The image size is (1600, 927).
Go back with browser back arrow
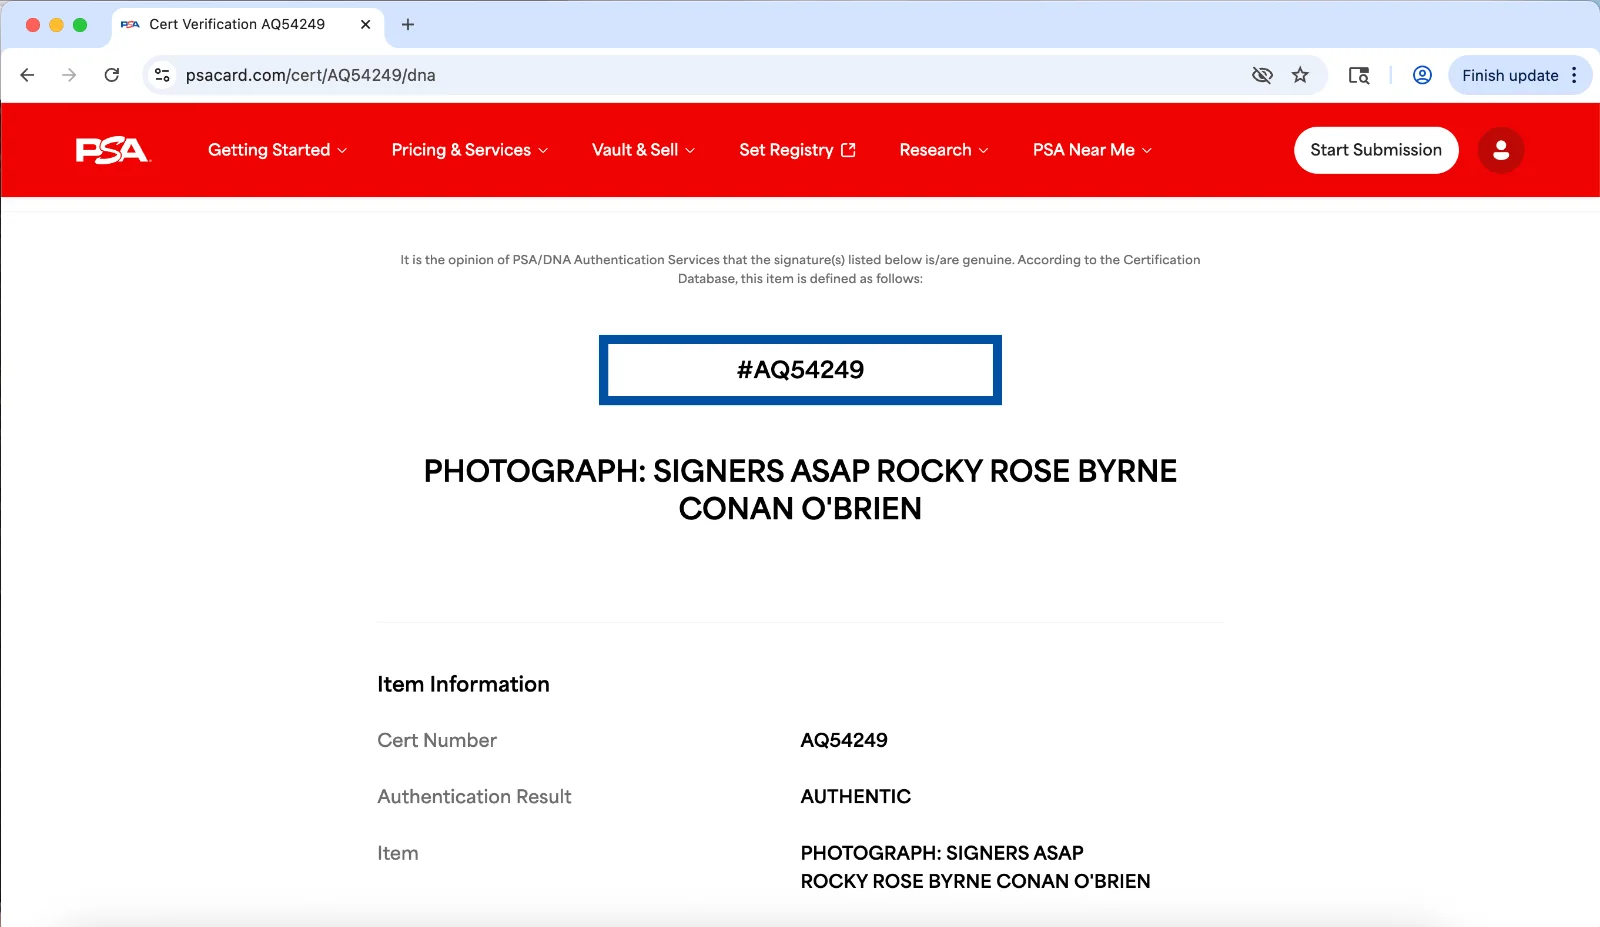(x=27, y=75)
